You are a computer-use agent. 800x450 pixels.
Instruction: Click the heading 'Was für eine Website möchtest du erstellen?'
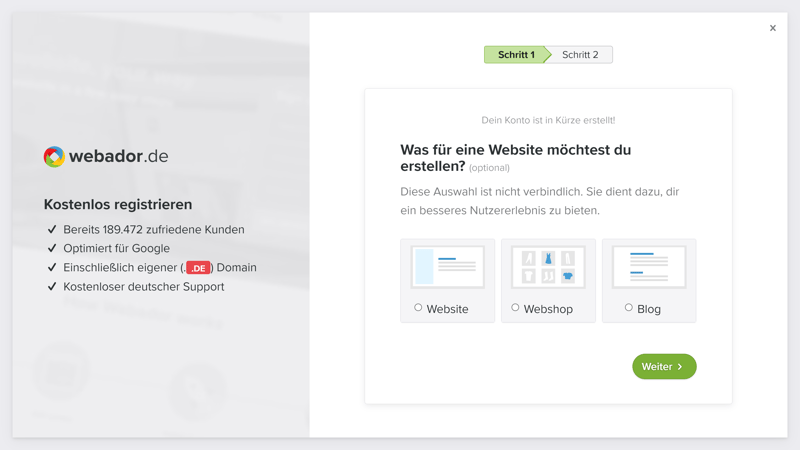click(515, 158)
